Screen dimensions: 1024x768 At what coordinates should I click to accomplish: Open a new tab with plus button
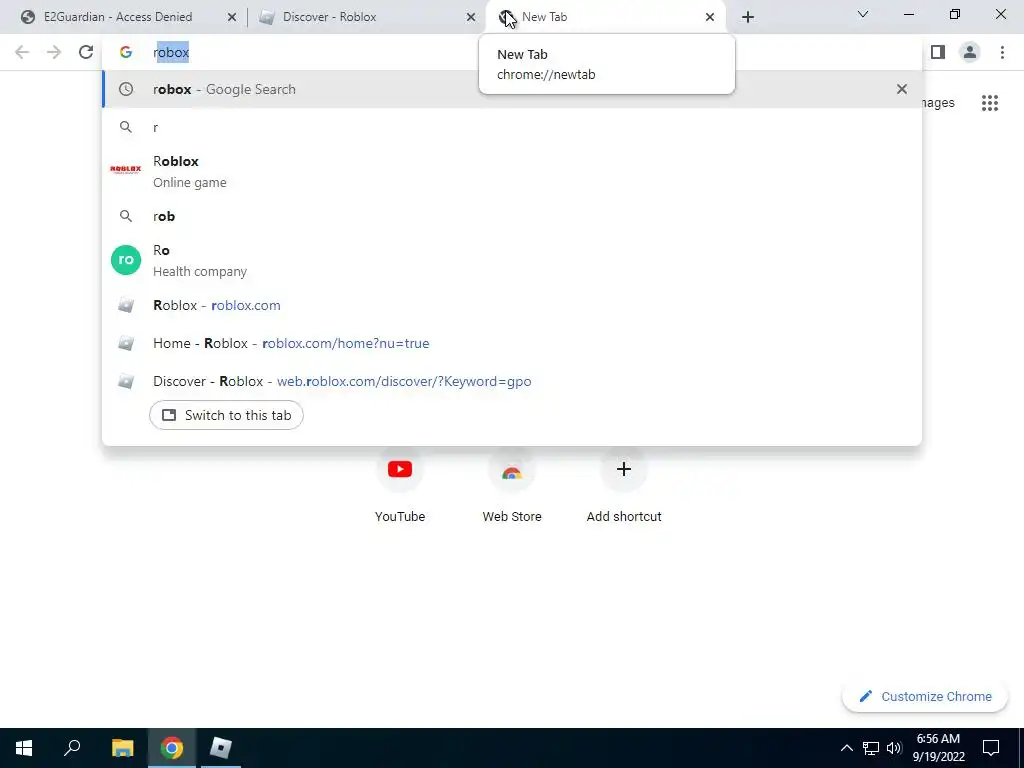tap(748, 17)
